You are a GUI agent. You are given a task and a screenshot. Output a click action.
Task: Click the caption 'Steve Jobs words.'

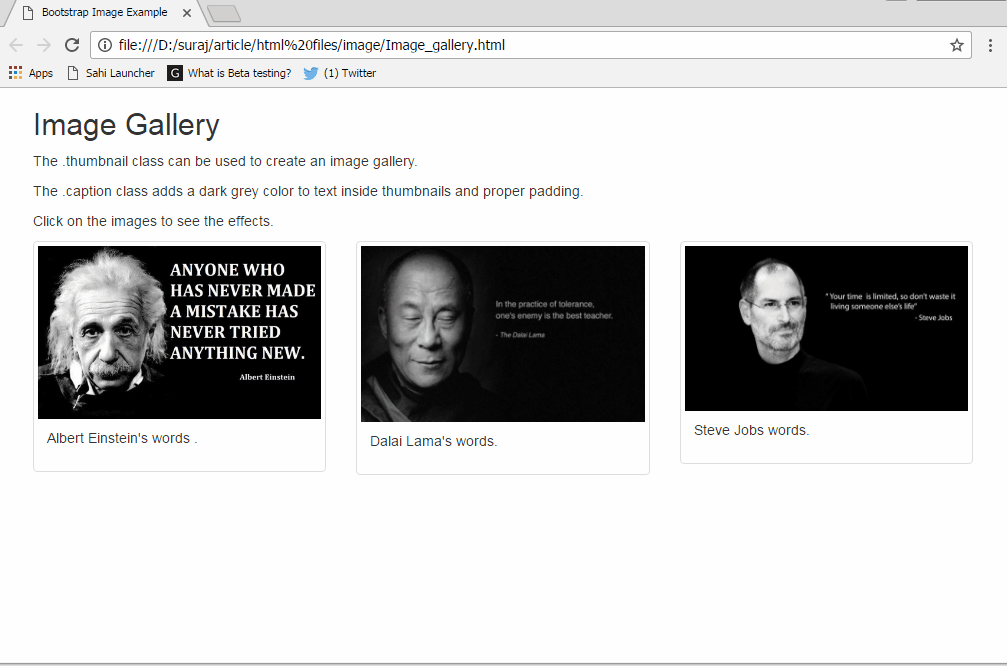pyautogui.click(x=751, y=430)
